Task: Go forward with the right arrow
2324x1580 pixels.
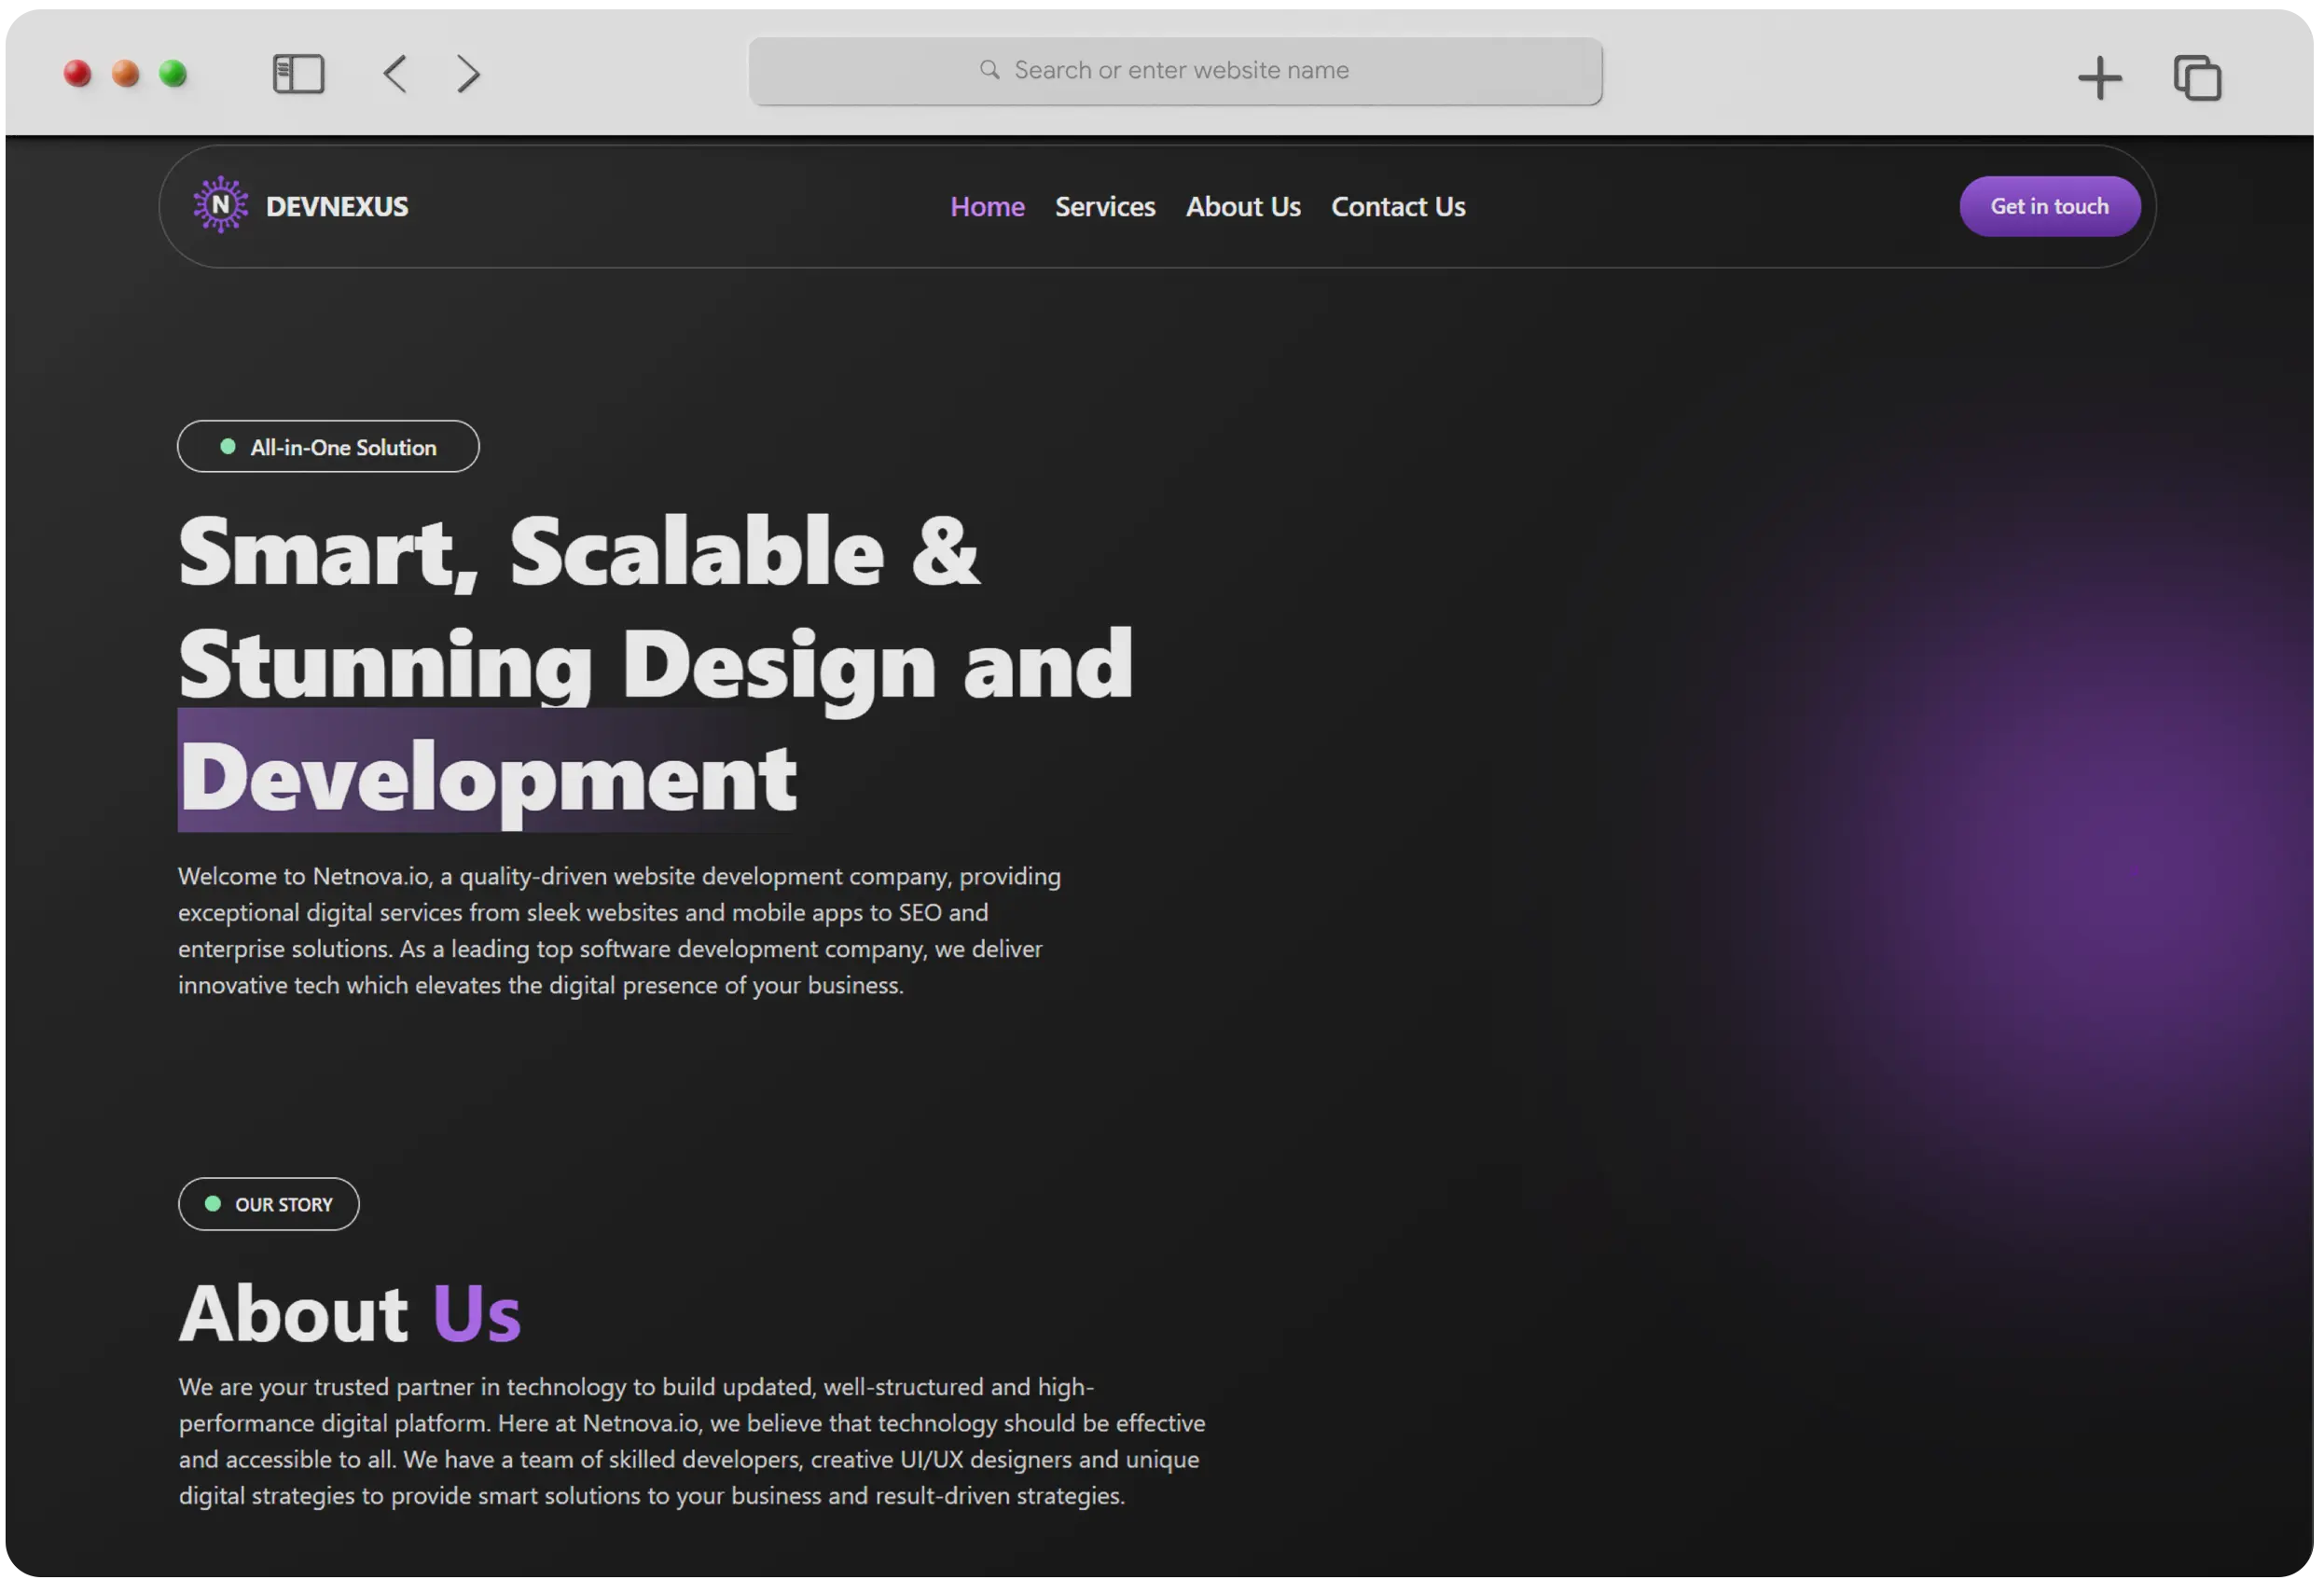Action: (468, 74)
